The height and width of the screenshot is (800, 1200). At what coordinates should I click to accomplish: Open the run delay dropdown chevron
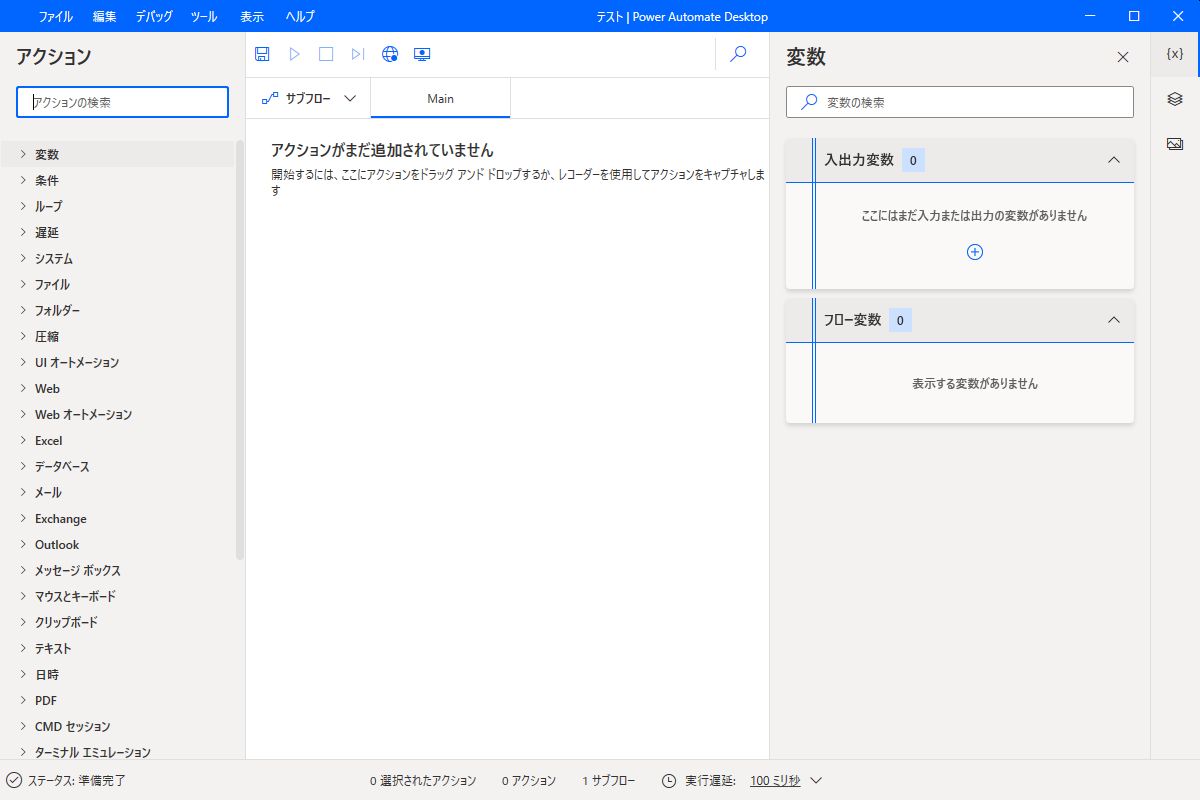815,780
